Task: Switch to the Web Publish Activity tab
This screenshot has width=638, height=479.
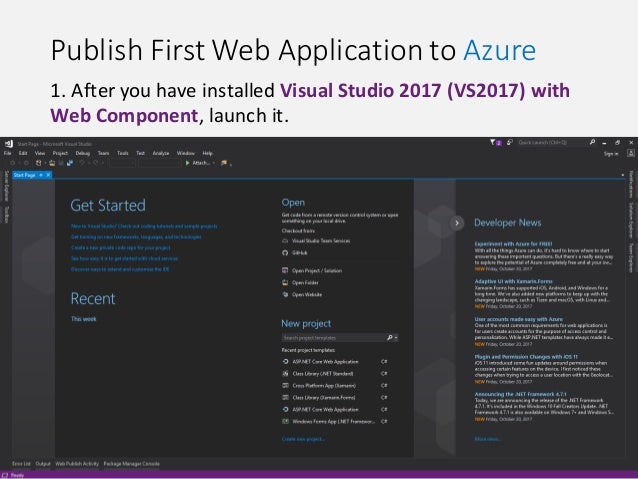Action: 77,464
